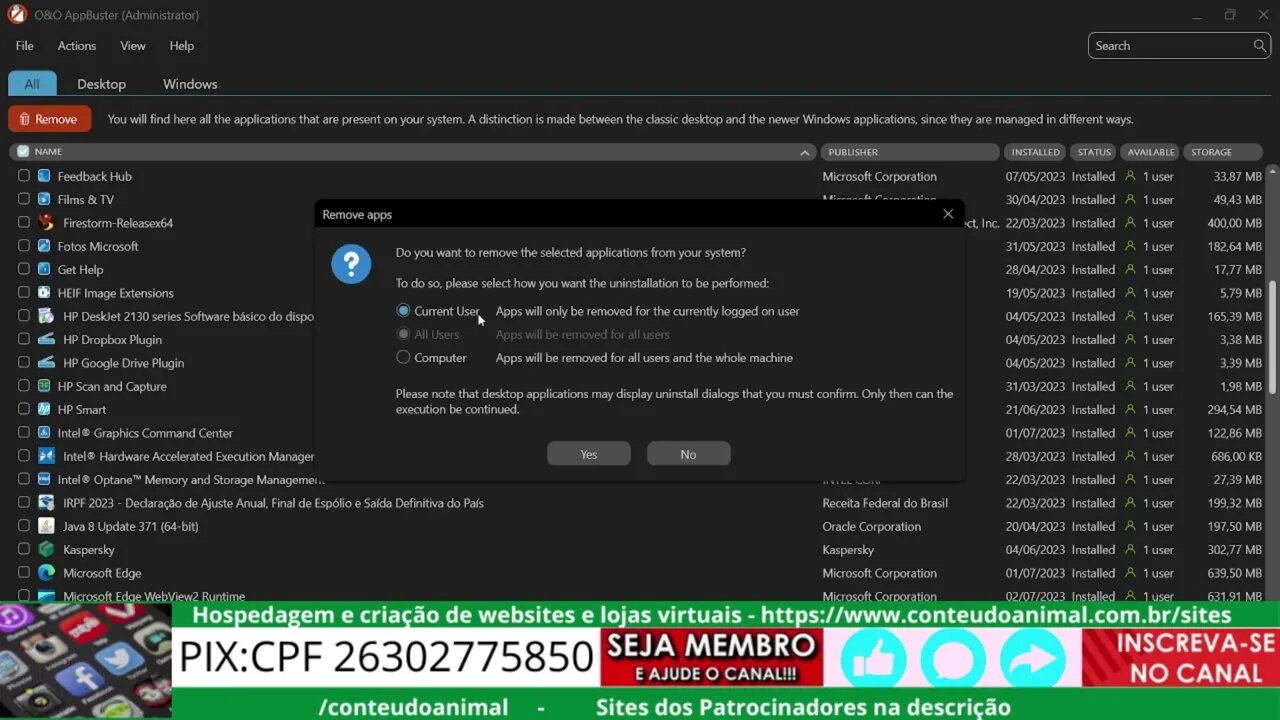Click the Fotos Microsoft app icon
1280x720 pixels.
coord(44,246)
